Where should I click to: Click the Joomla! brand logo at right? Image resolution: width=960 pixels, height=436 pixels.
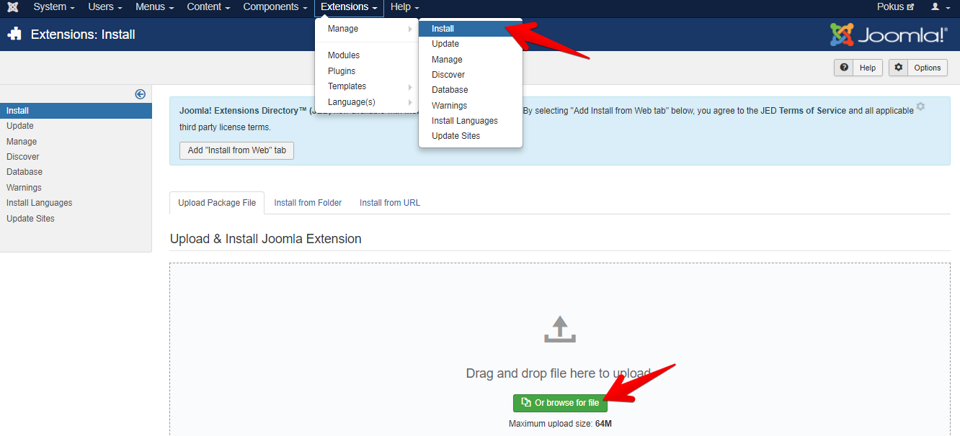point(888,35)
